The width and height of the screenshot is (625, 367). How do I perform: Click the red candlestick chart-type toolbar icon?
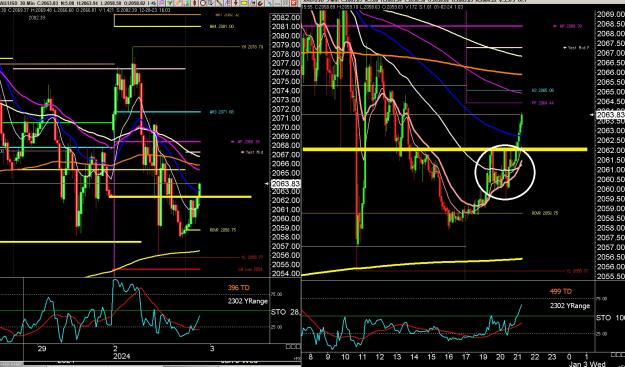(195, 3)
